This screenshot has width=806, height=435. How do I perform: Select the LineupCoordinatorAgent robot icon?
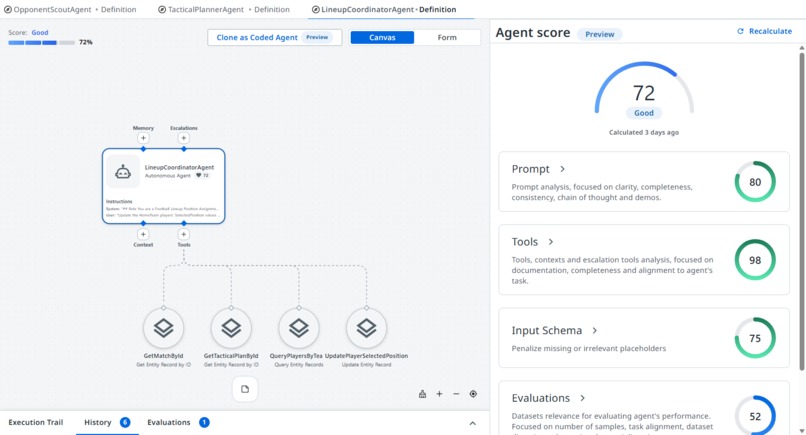pyautogui.click(x=122, y=172)
